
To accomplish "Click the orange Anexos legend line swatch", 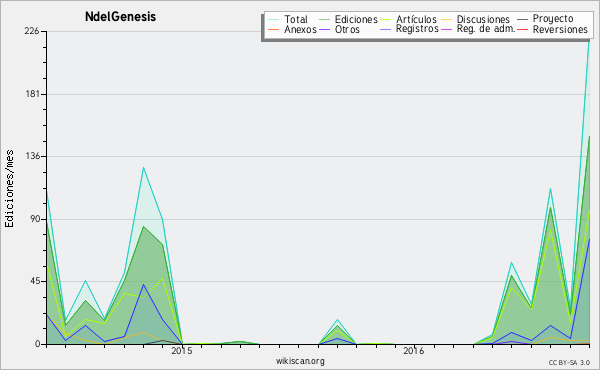I will (x=274, y=30).
